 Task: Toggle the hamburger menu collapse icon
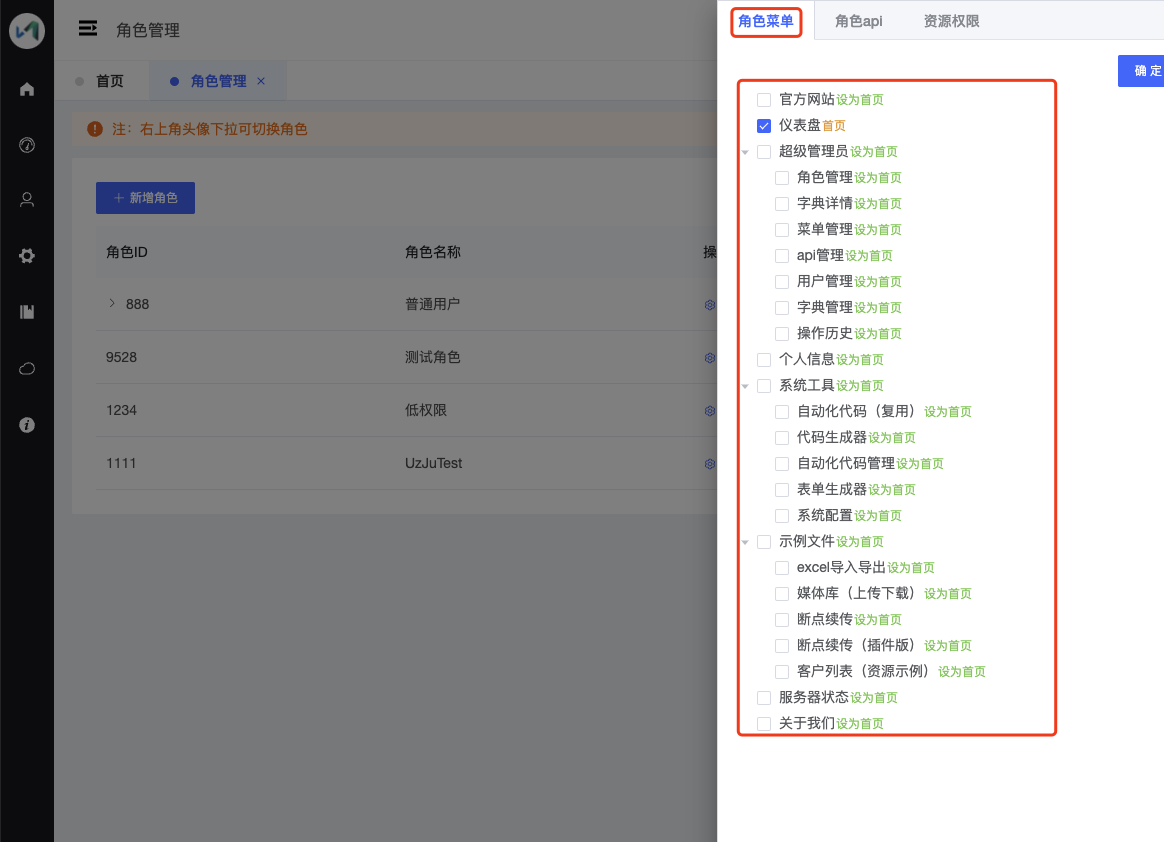point(88,29)
